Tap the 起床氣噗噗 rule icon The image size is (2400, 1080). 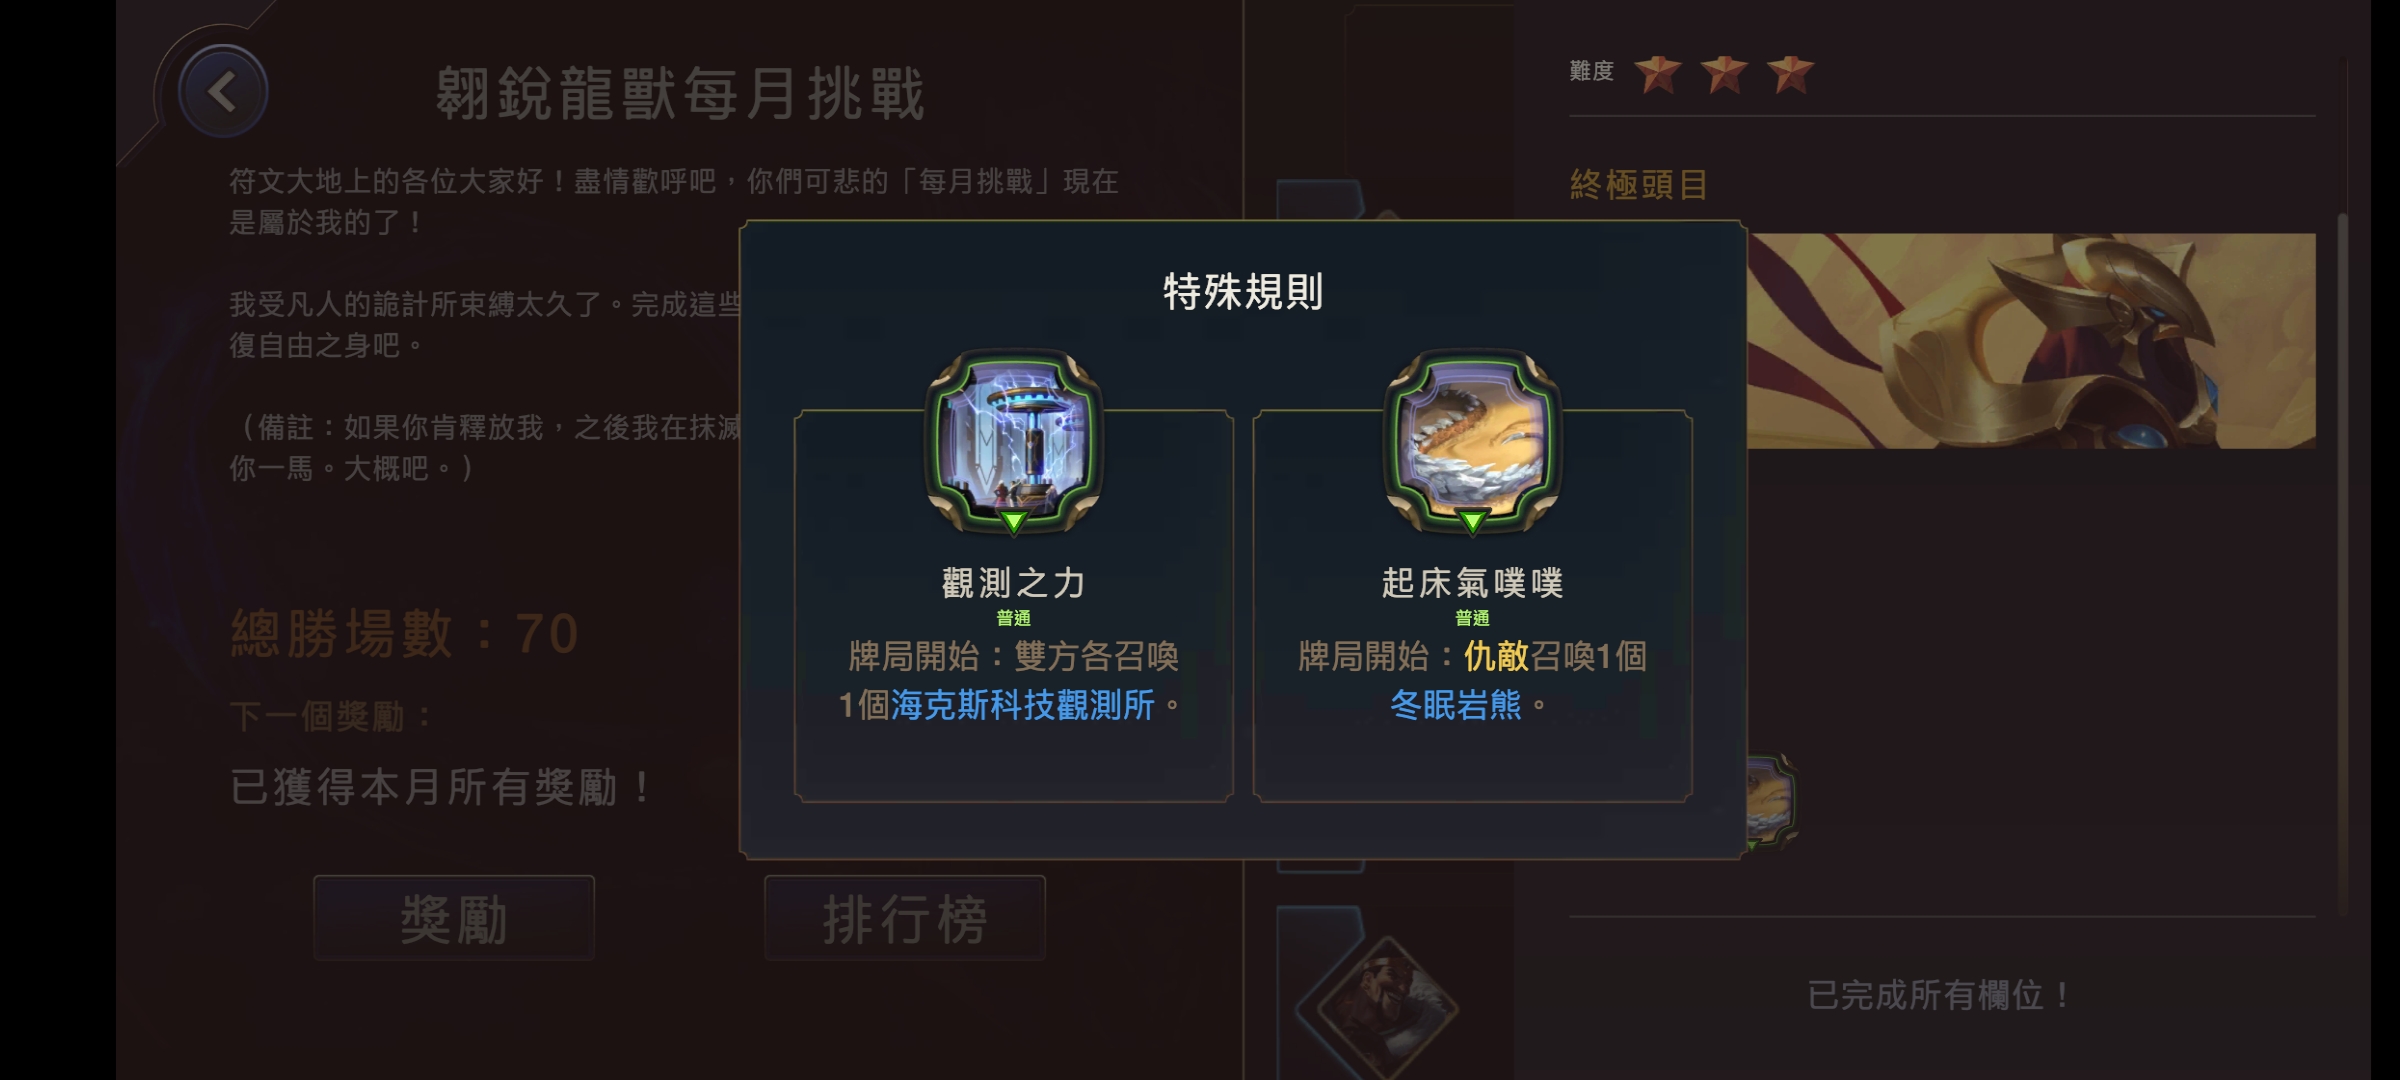1472,441
